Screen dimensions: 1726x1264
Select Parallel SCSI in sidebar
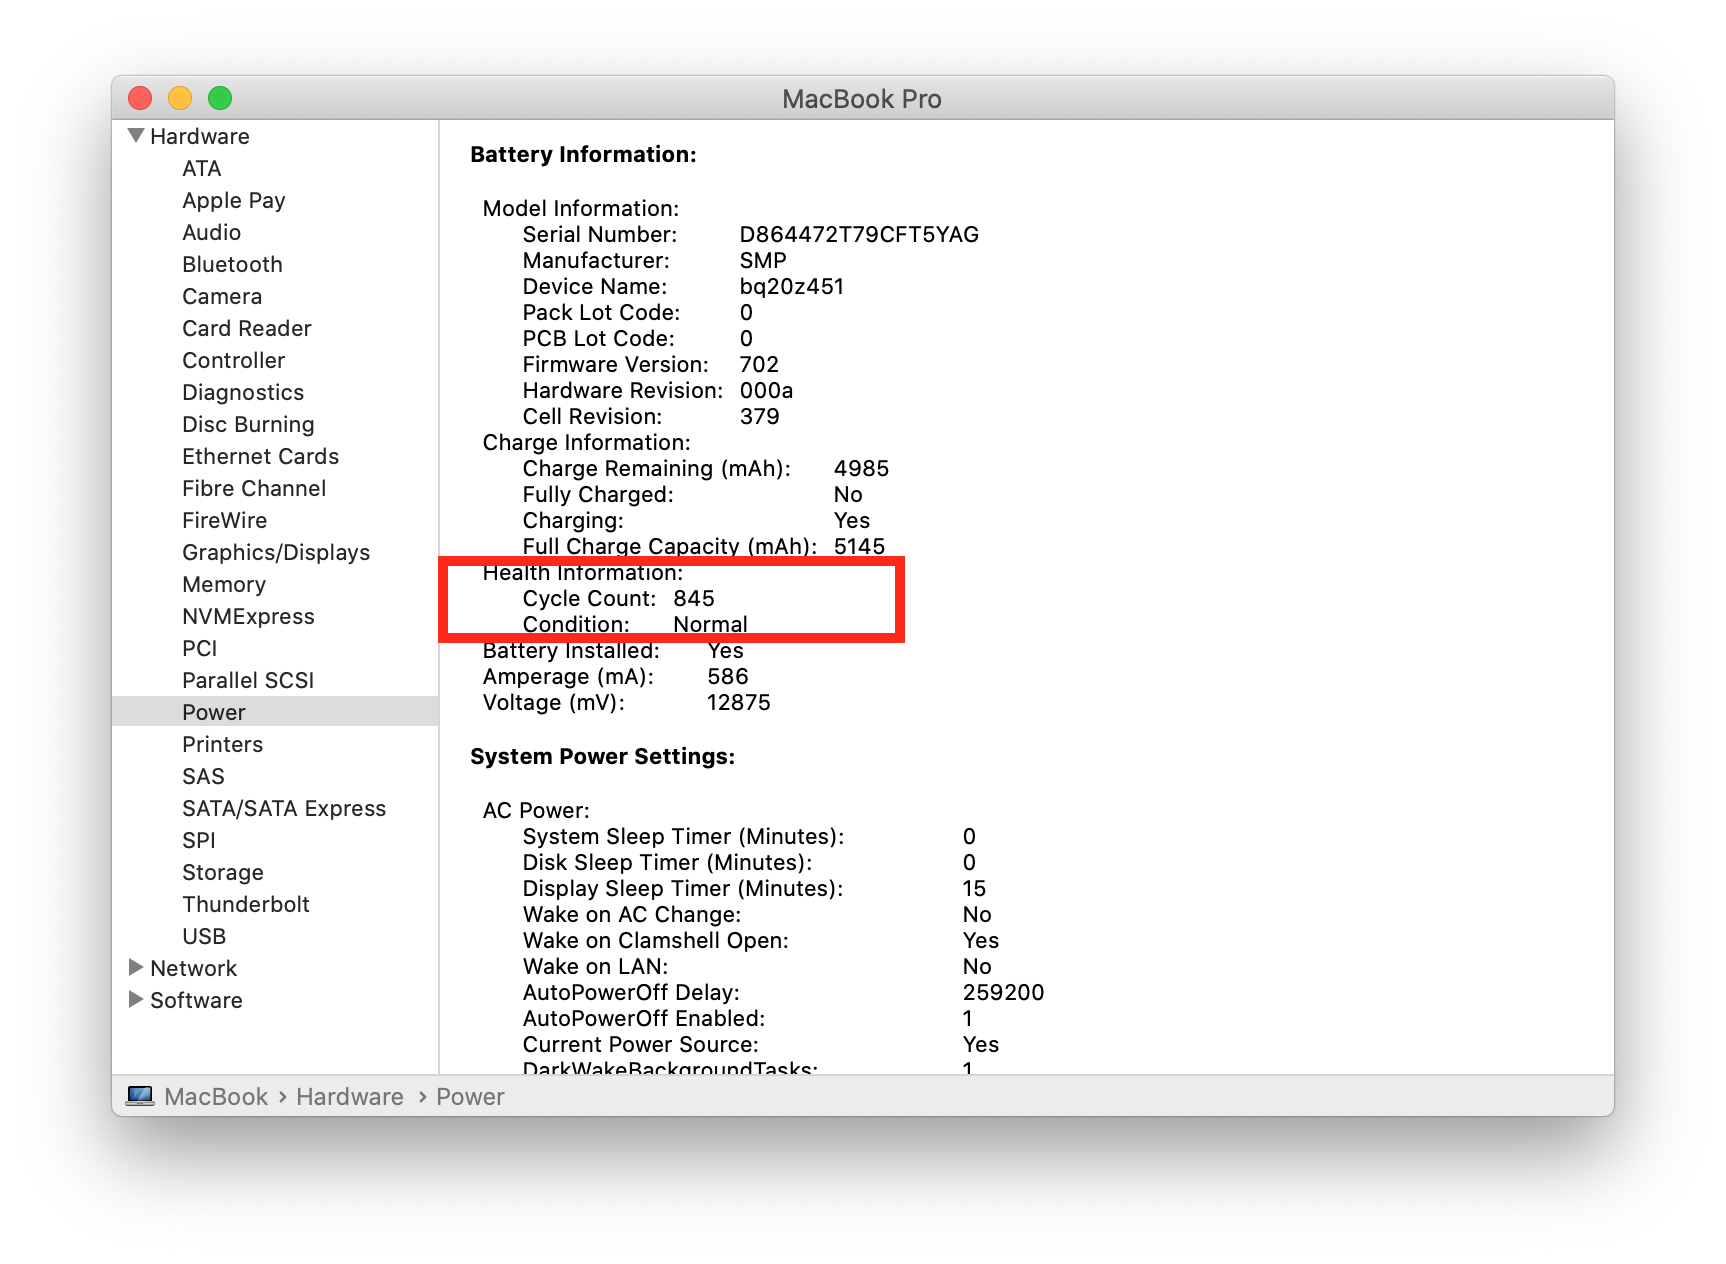[x=248, y=680]
